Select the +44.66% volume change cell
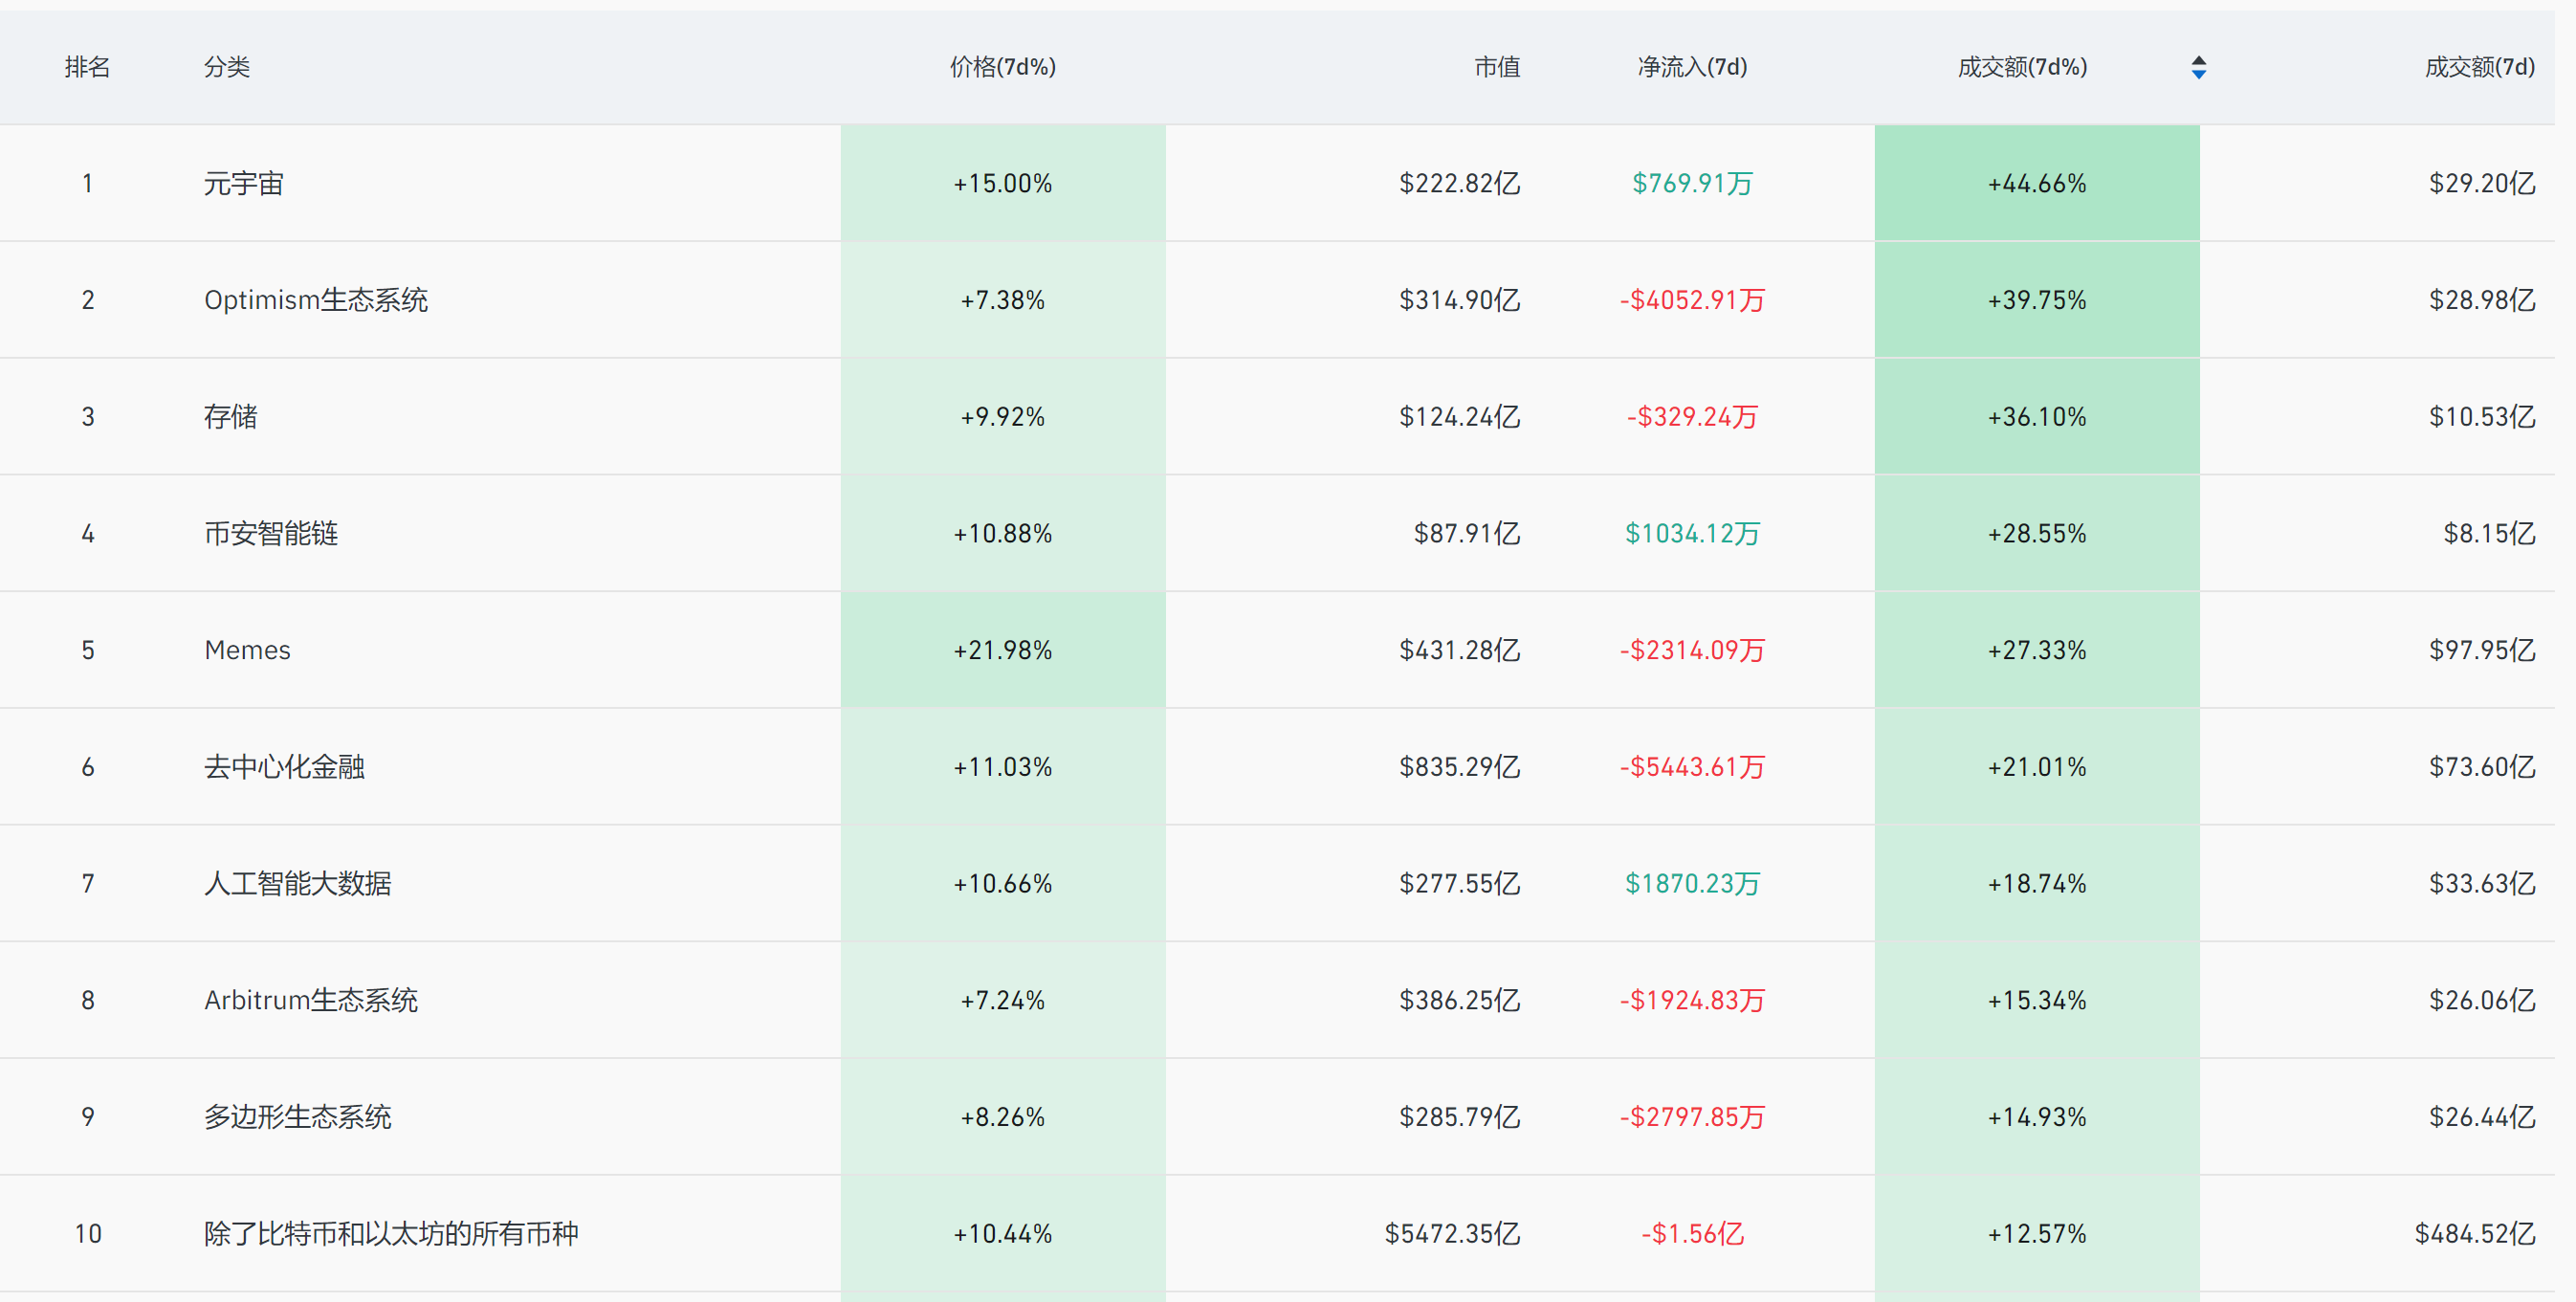The image size is (2576, 1302). (2037, 183)
